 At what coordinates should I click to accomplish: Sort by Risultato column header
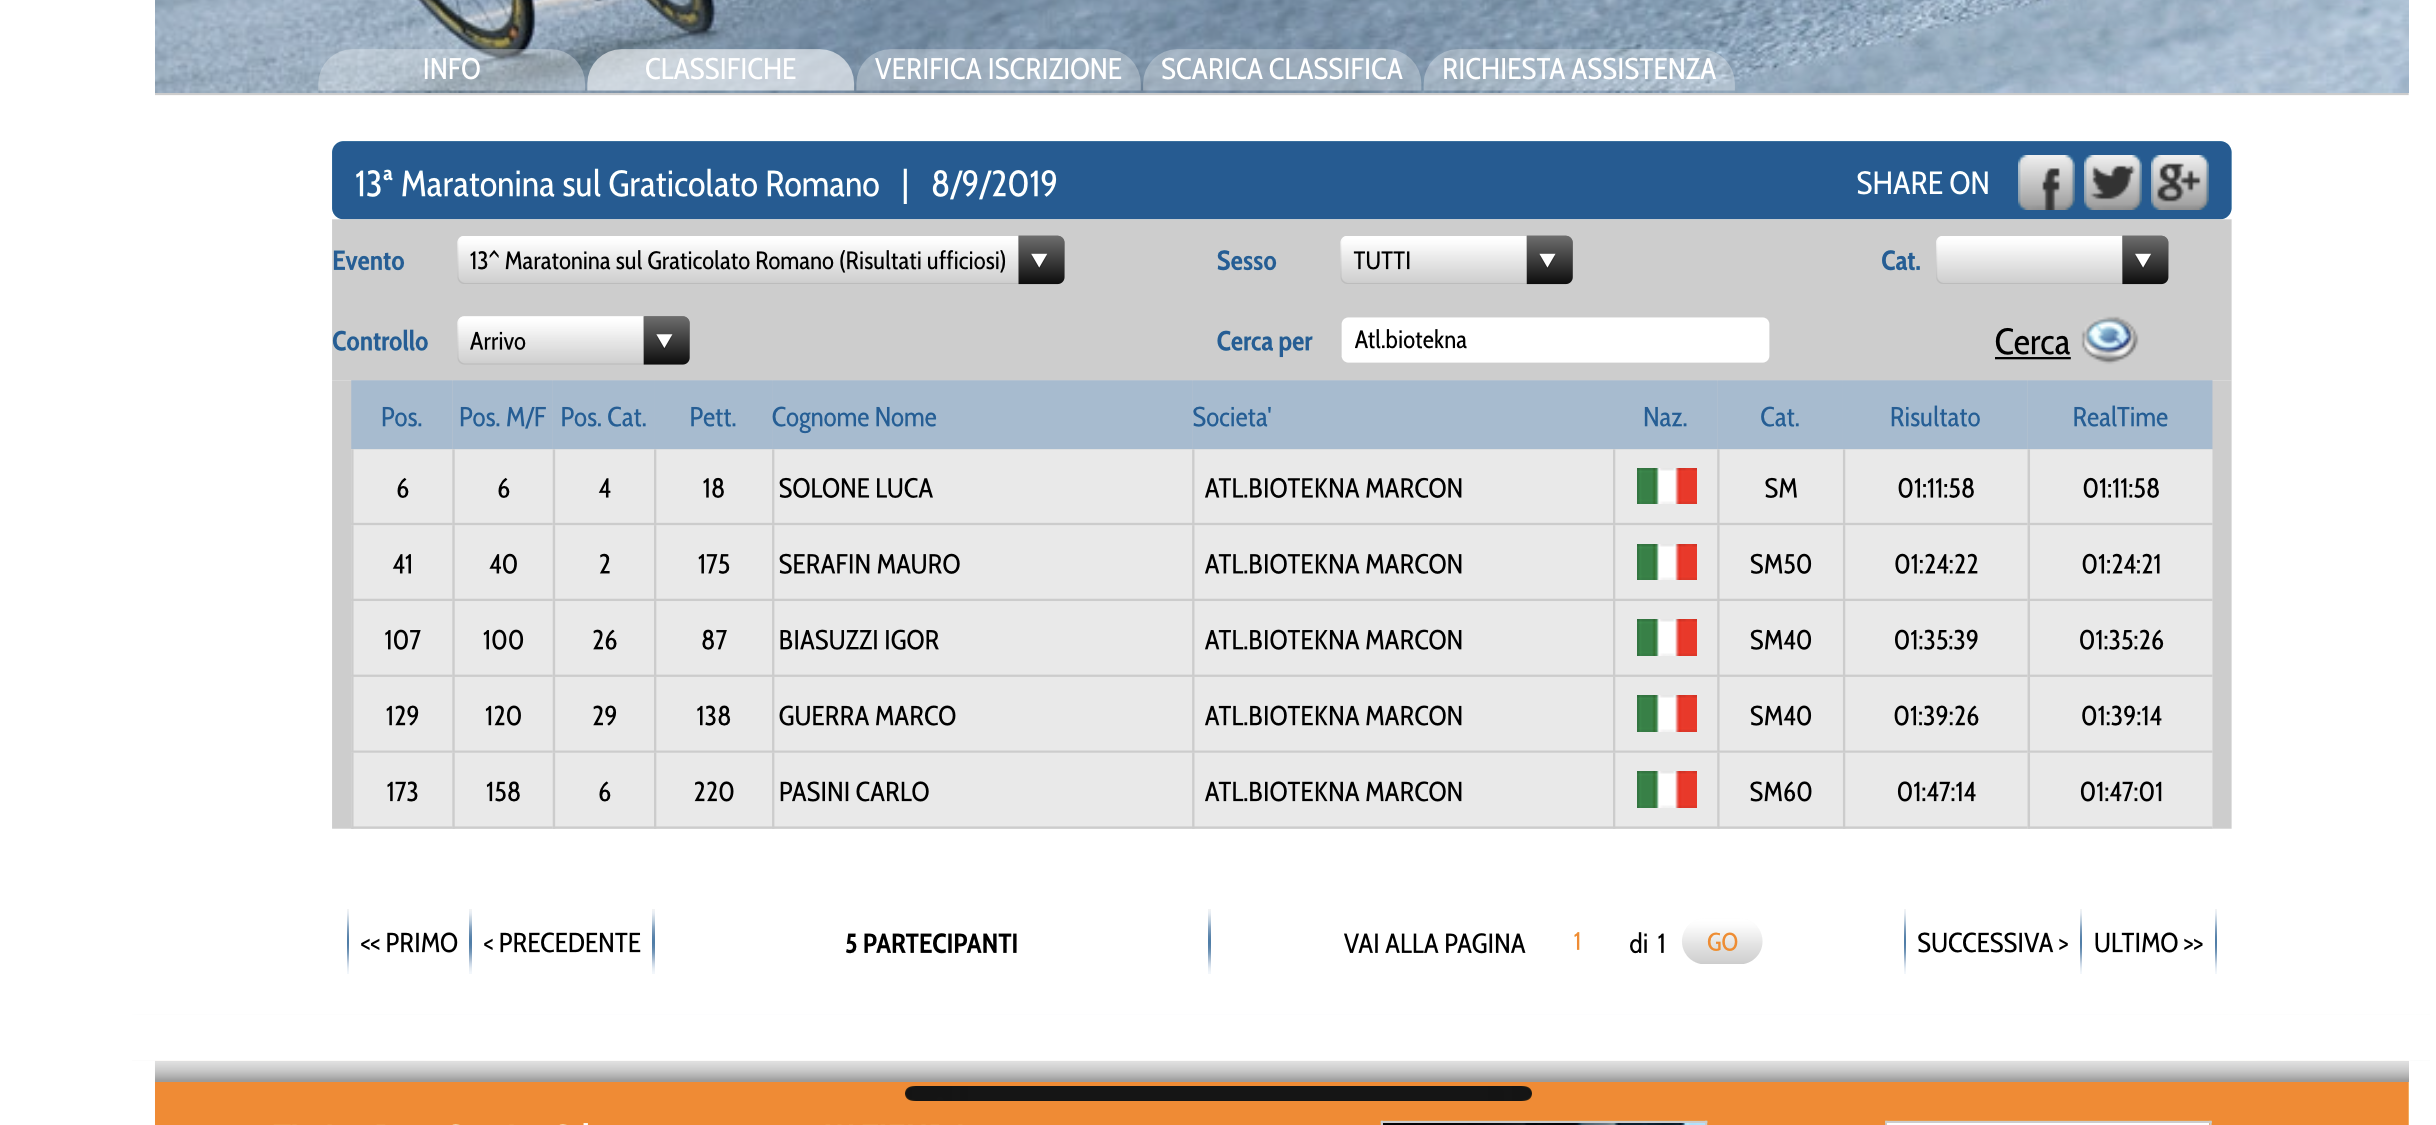point(1934,417)
